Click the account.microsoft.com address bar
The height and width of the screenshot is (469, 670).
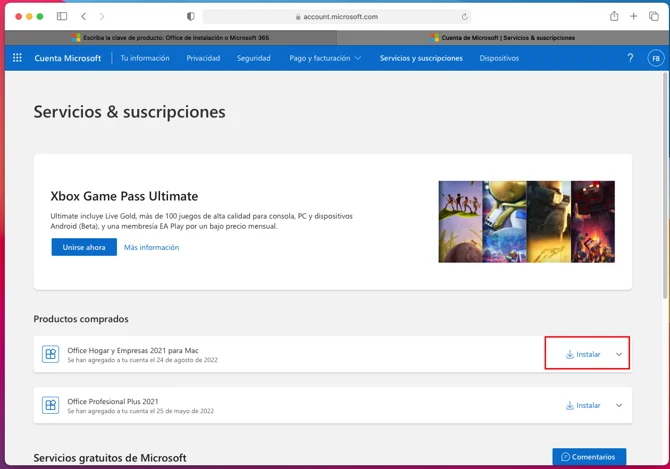[336, 17]
